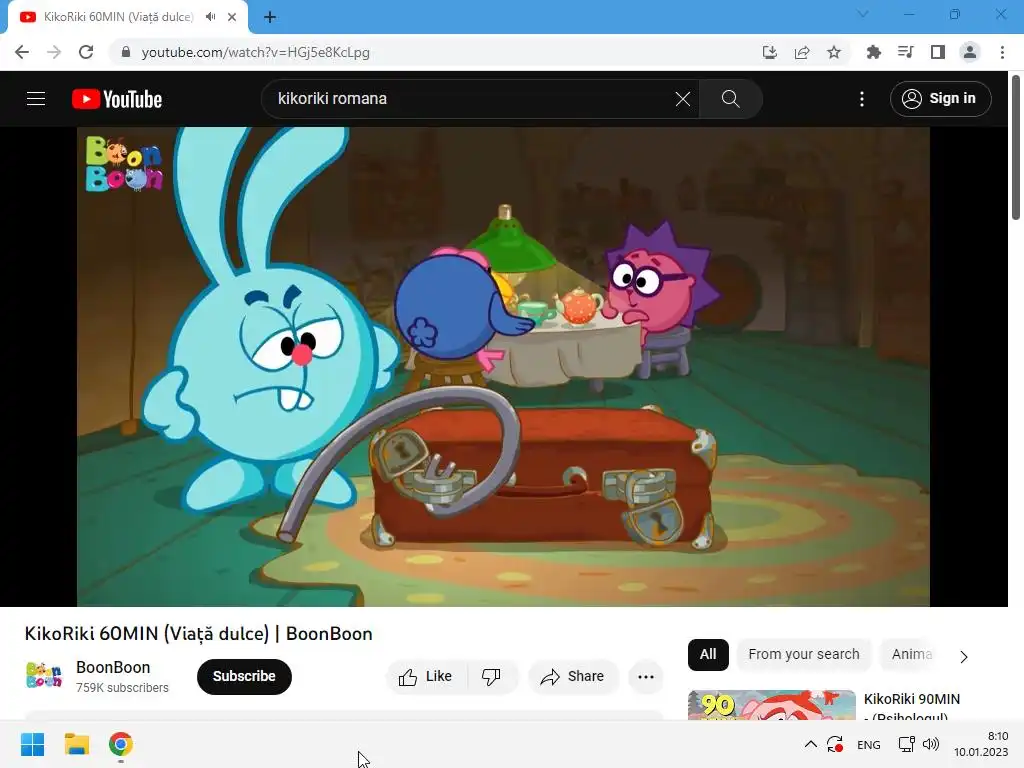
Task: Open the KikoRiki 90MIN video thumbnail
Action: [x=771, y=705]
